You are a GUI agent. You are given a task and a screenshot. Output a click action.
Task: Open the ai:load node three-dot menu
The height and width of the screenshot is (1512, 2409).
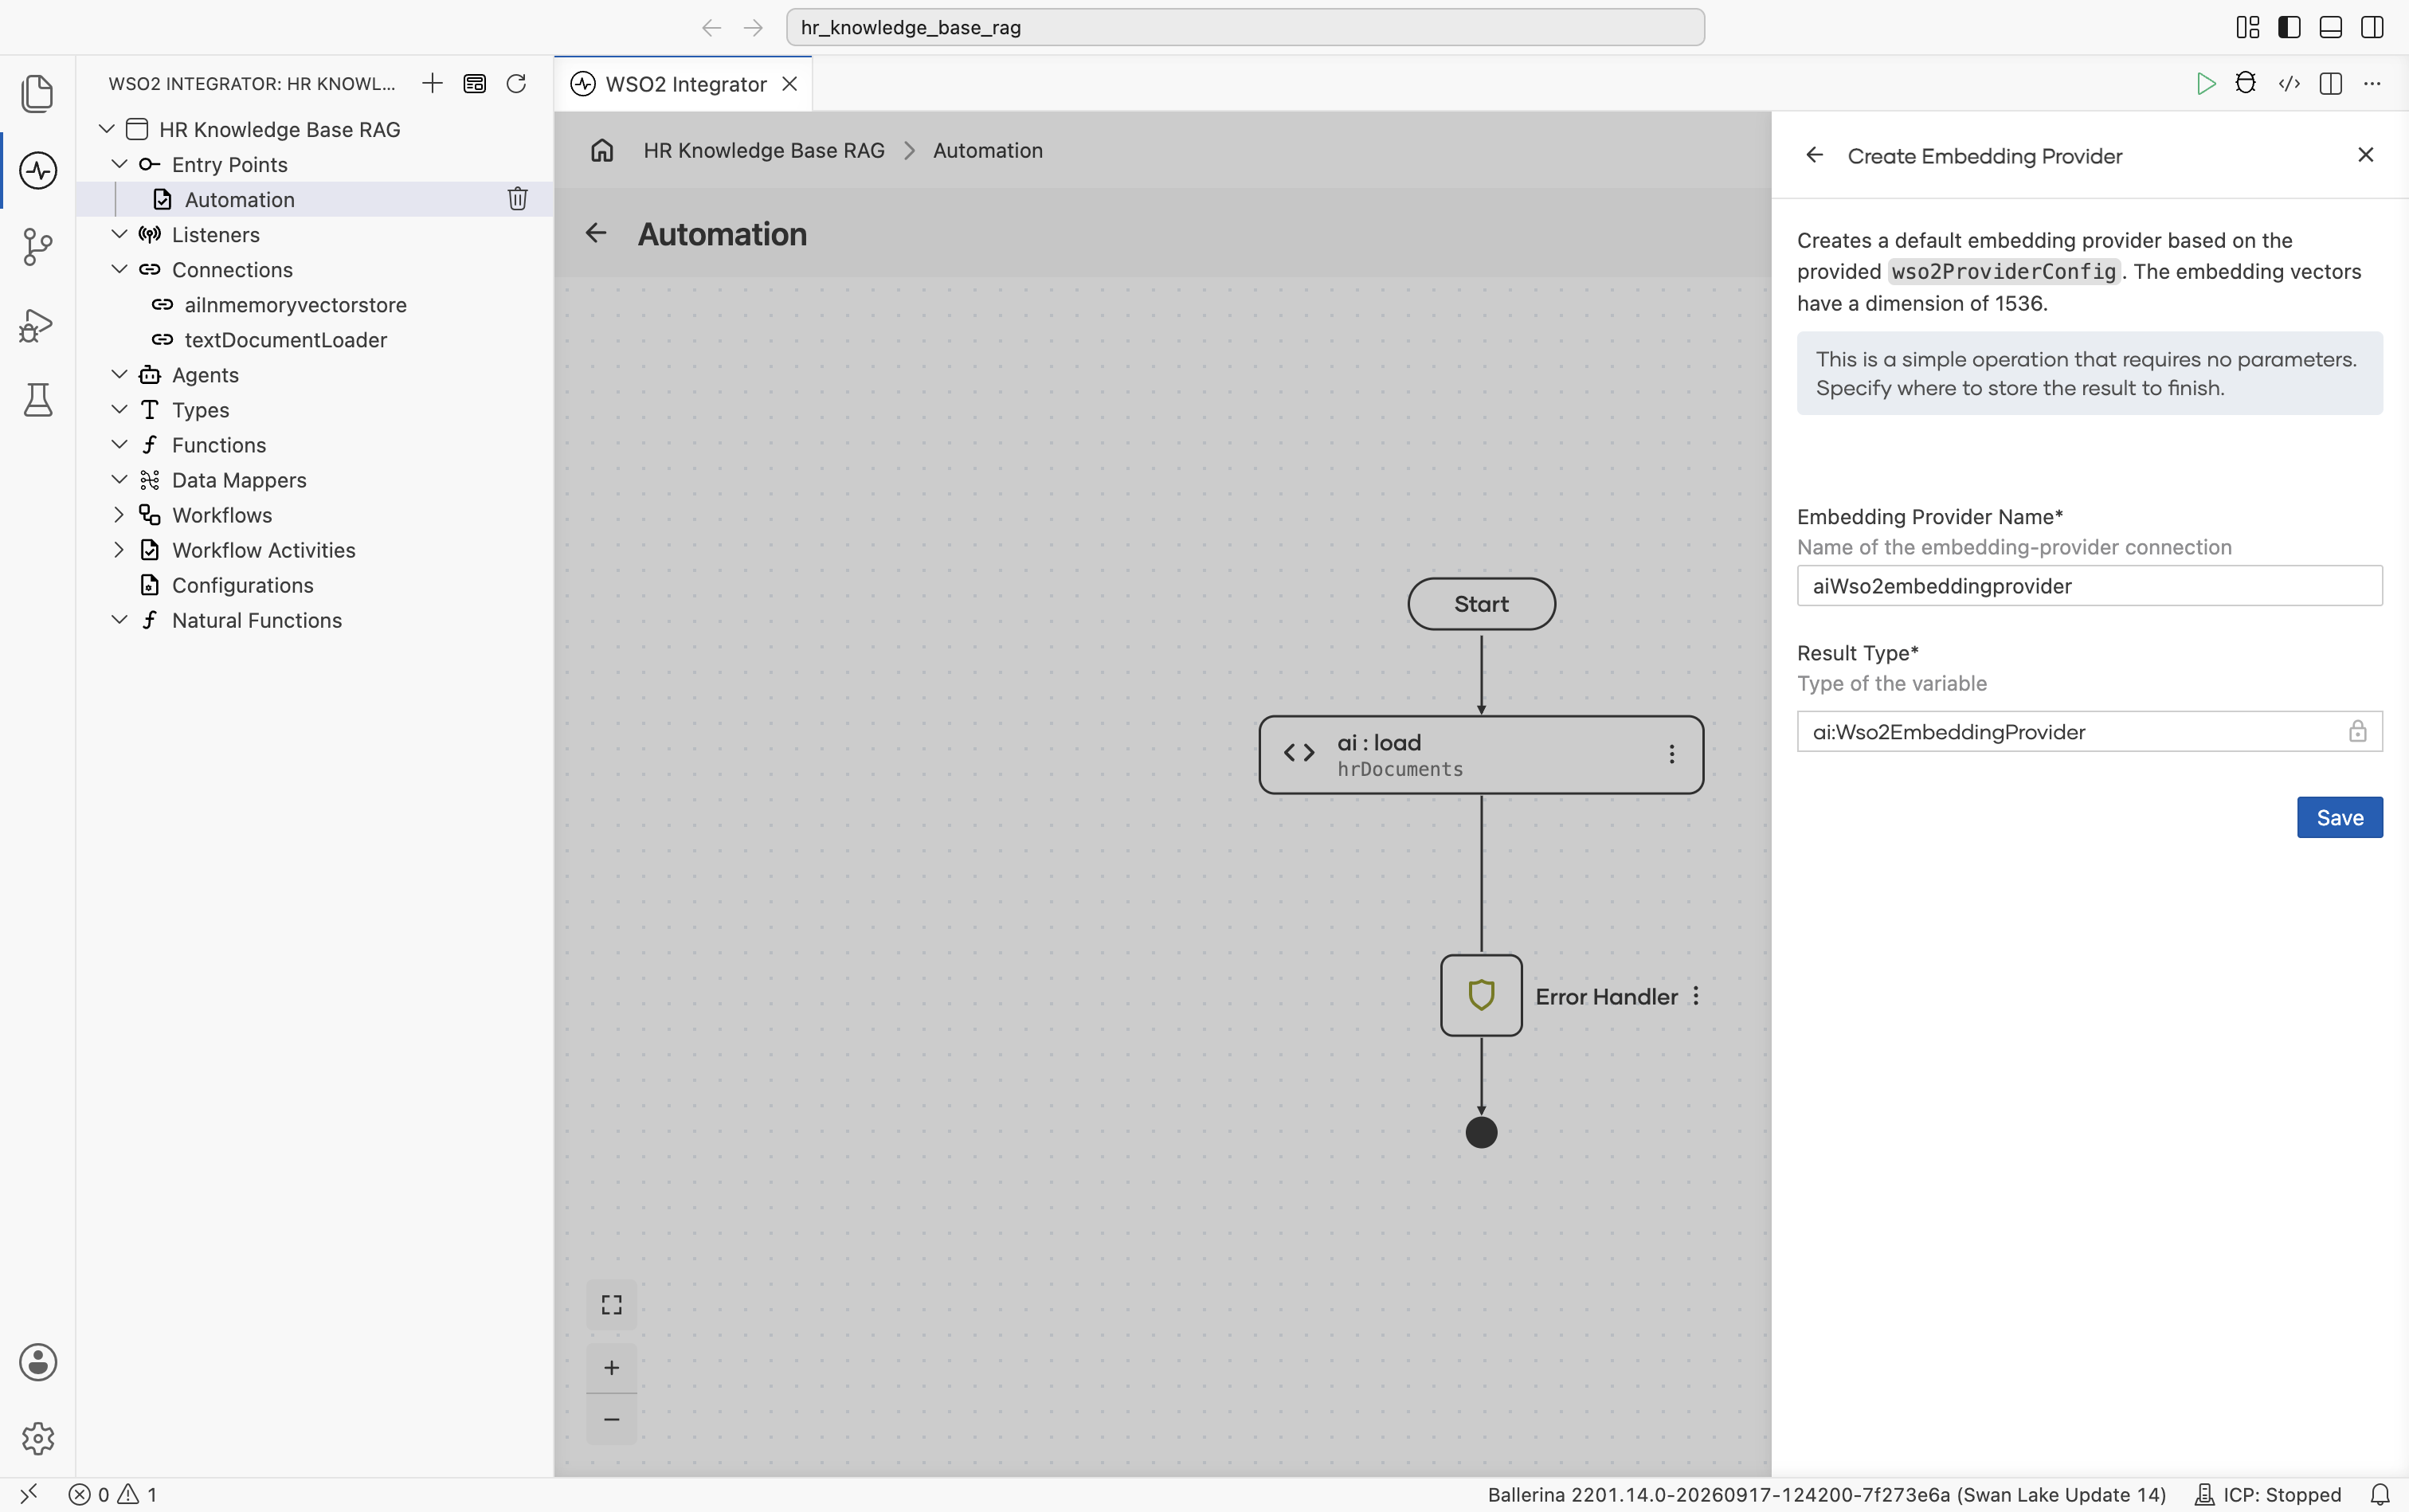coord(1671,754)
